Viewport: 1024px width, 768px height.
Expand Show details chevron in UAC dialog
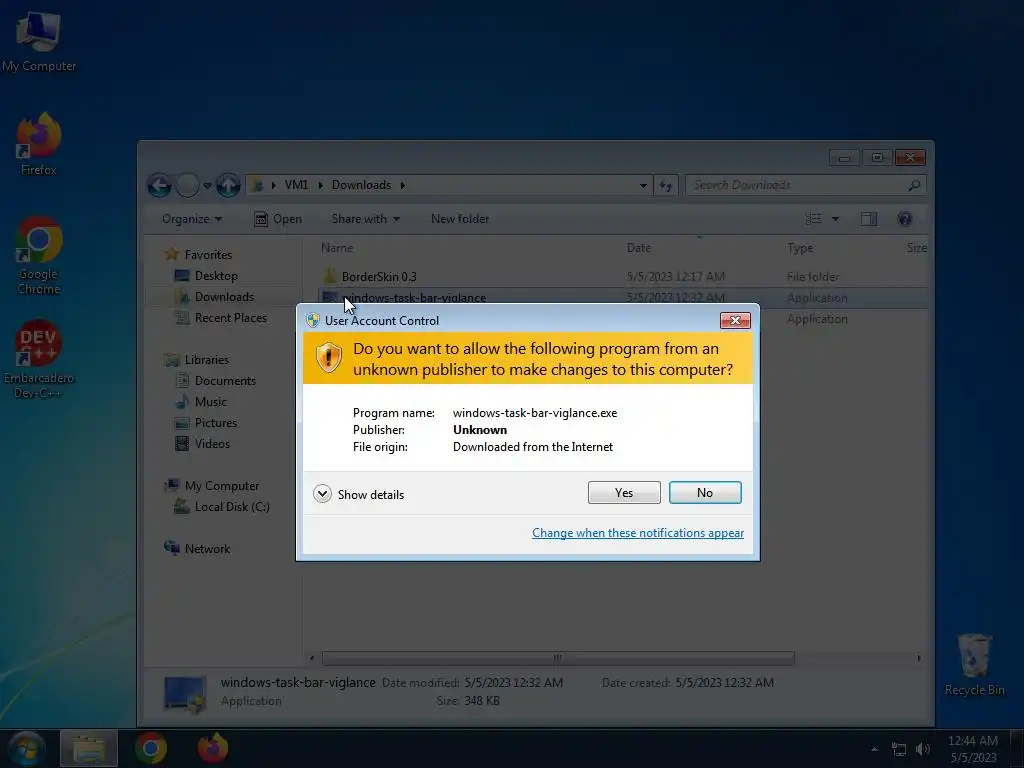click(322, 494)
